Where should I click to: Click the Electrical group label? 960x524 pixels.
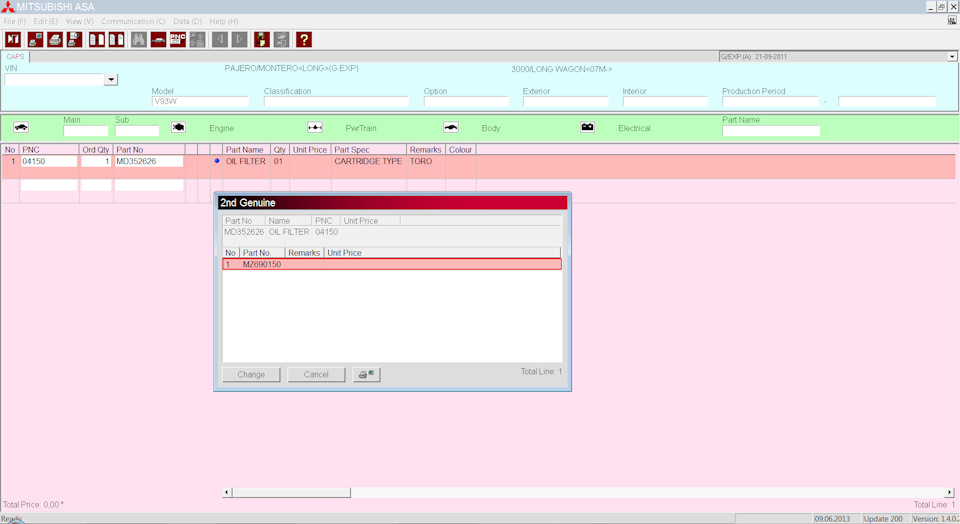[x=634, y=128]
